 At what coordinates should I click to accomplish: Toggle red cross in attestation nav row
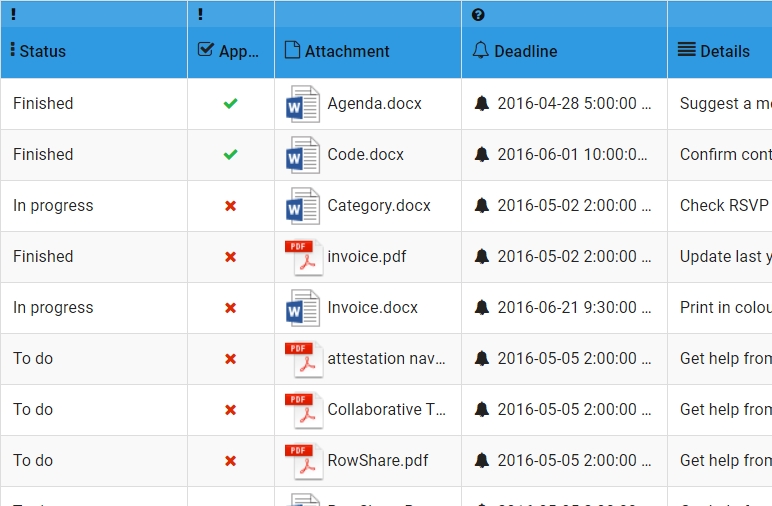point(230,359)
